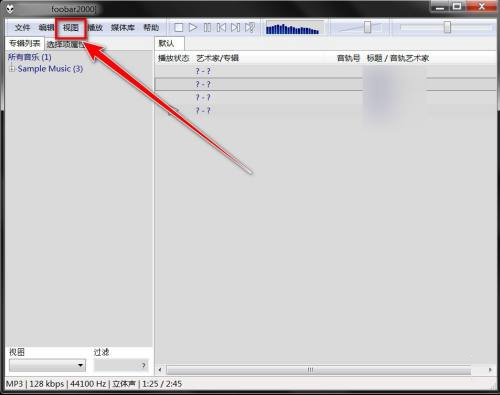Screen dimensions: 500x395
Task: Select the first '? - ?' playlist row
Action: [326, 71]
